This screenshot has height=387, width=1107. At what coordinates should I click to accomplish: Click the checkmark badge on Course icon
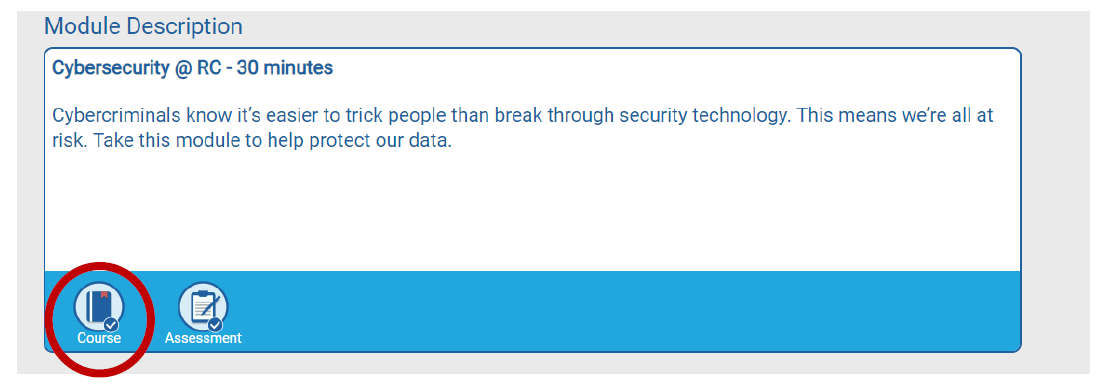tap(111, 325)
